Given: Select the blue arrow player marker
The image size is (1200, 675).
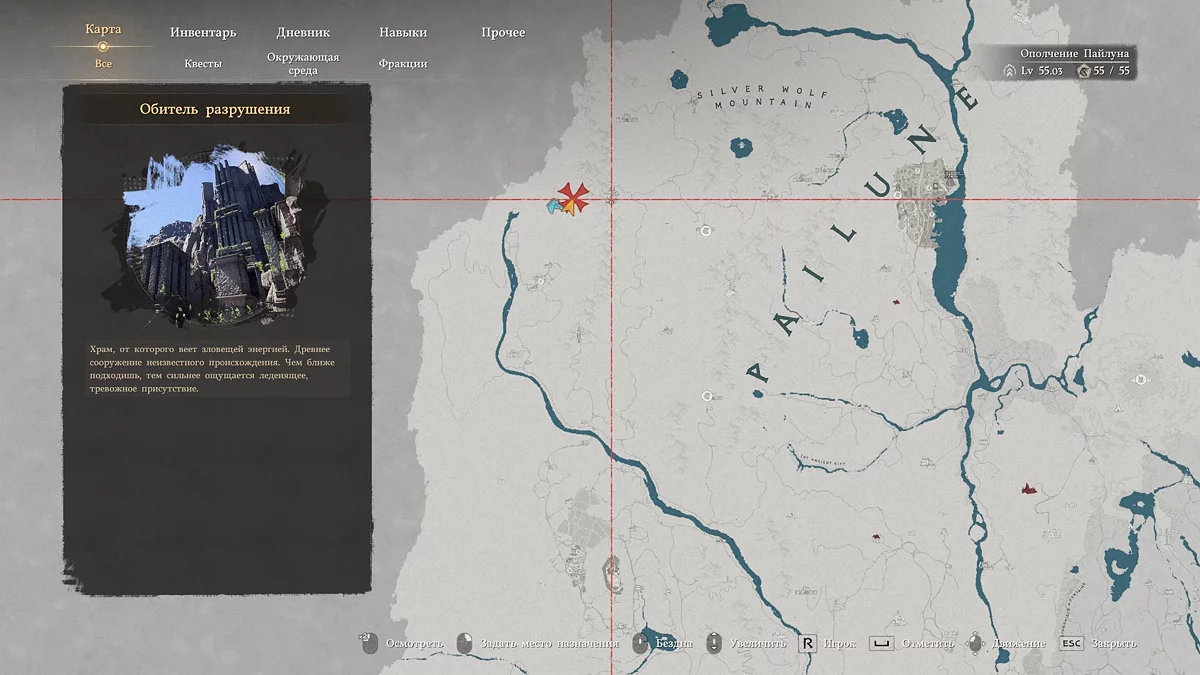Looking at the screenshot, I should pos(552,206).
